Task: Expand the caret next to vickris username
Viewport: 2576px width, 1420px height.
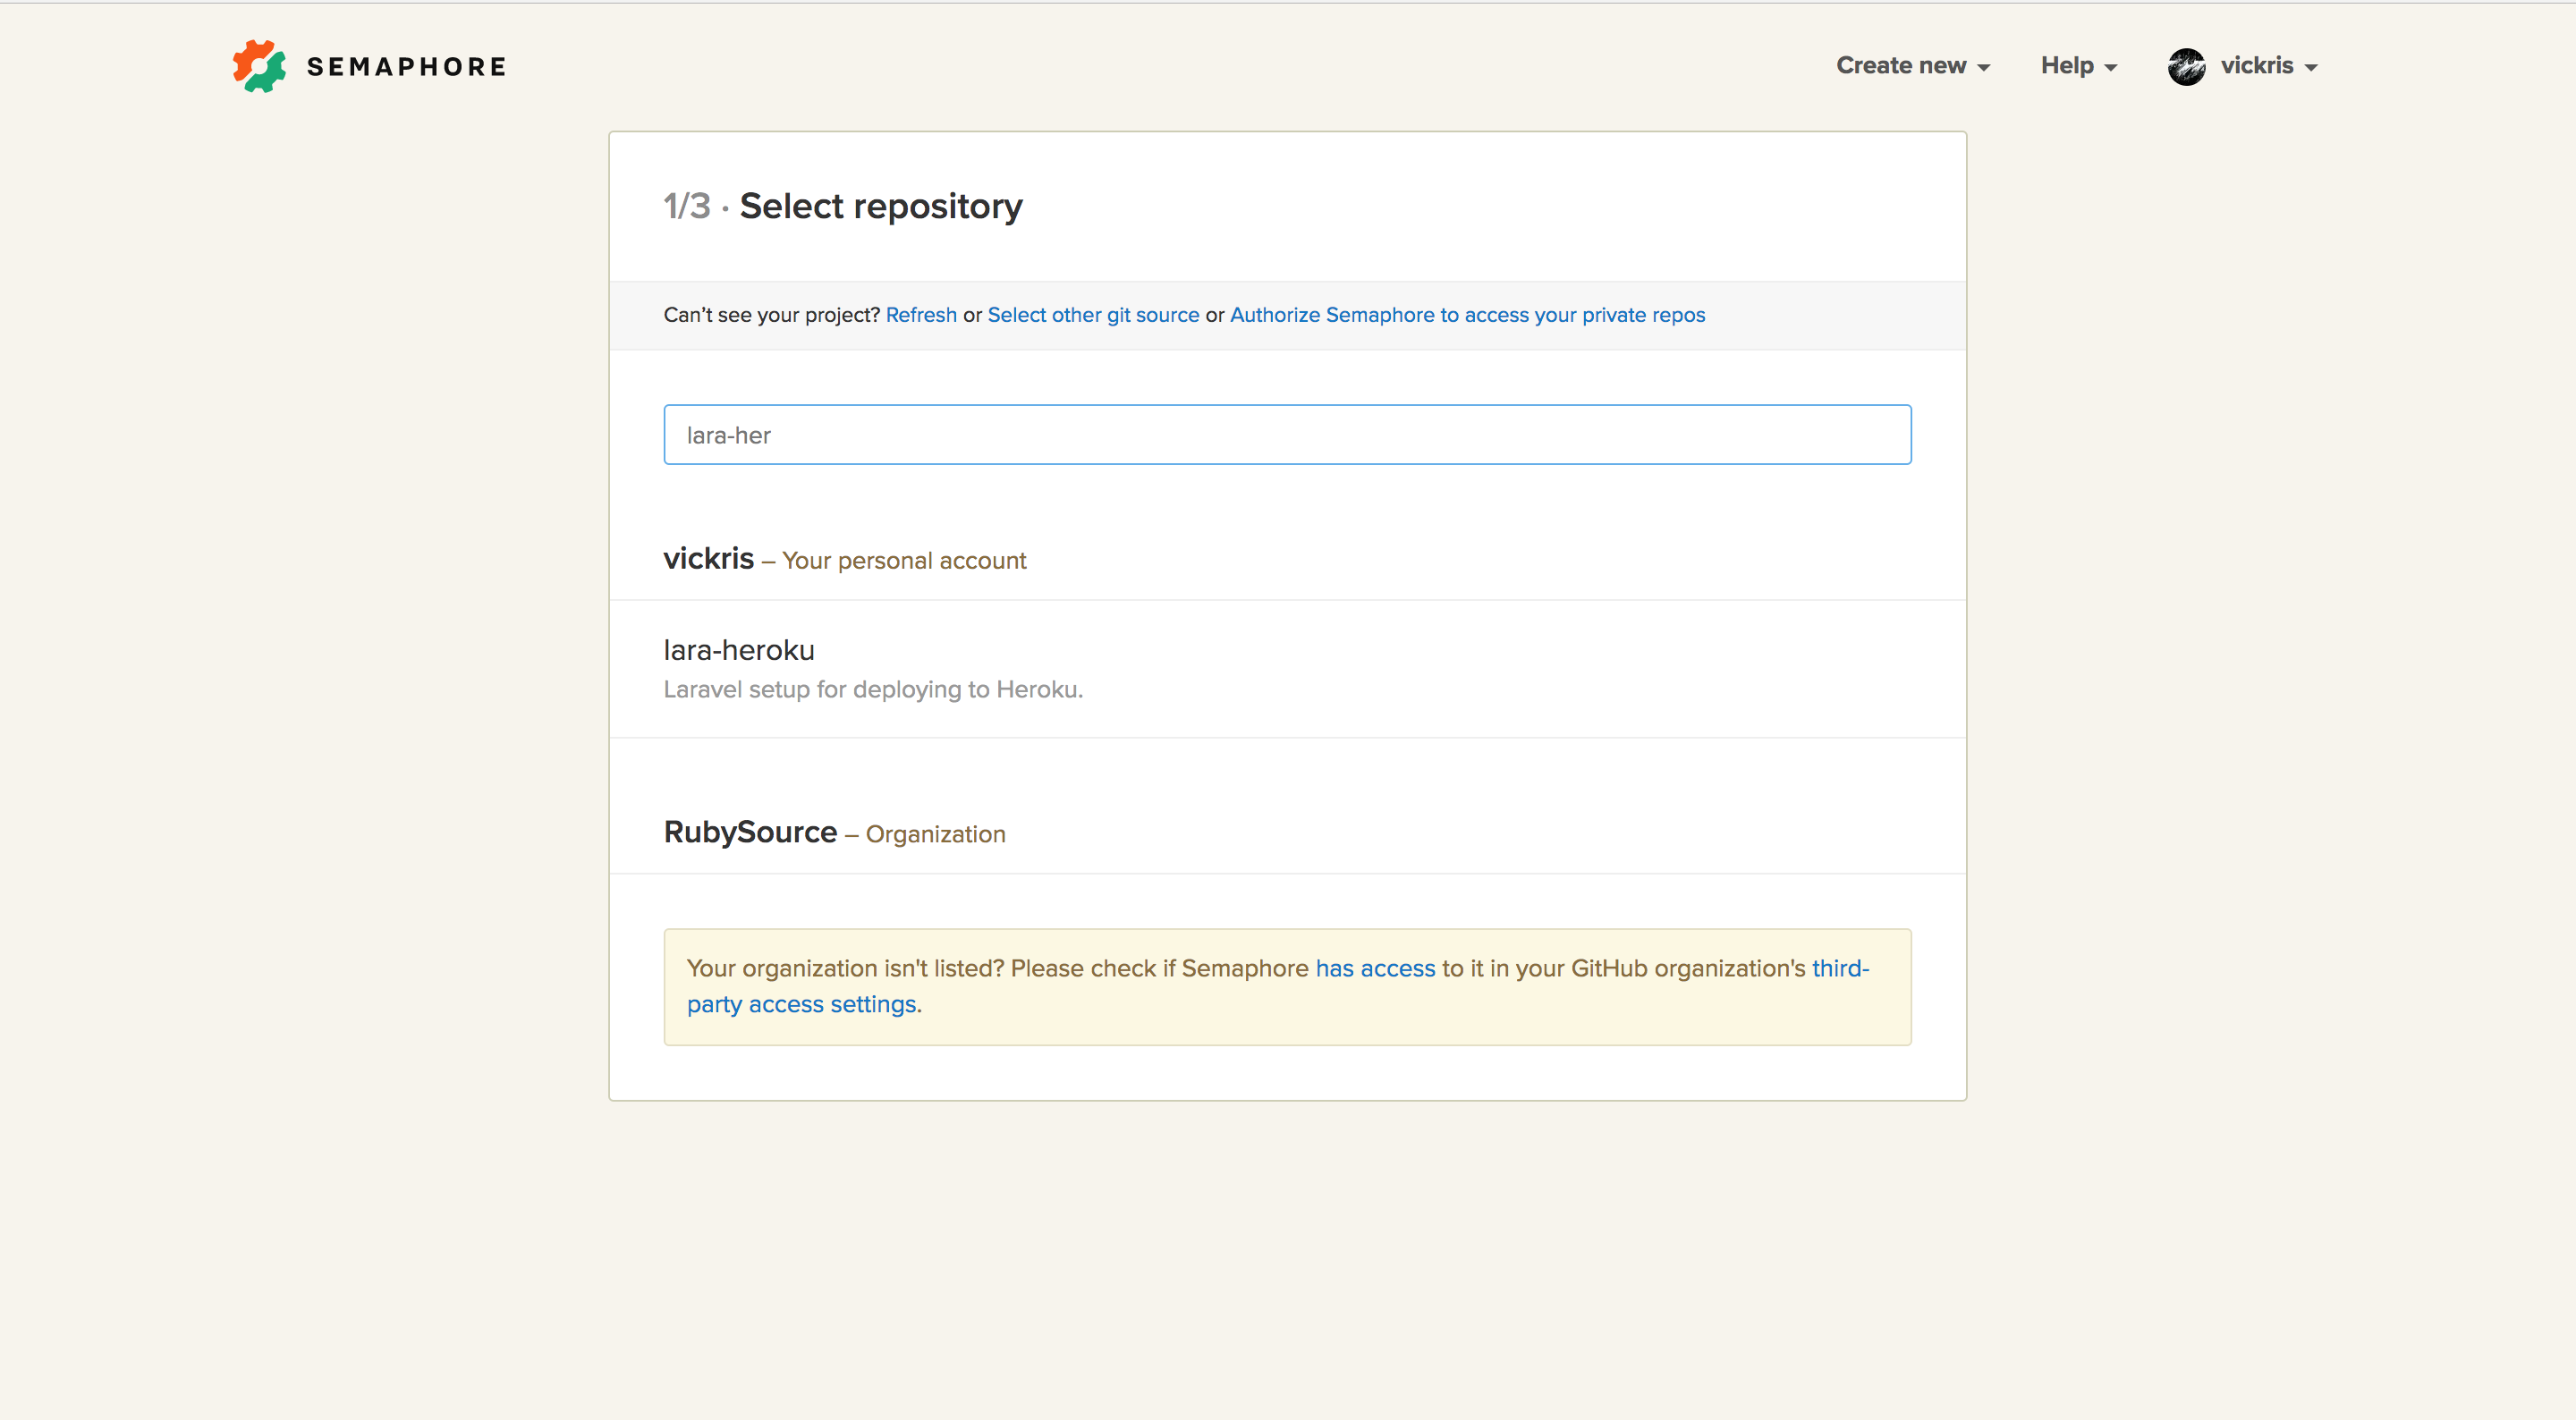Action: [2311, 68]
